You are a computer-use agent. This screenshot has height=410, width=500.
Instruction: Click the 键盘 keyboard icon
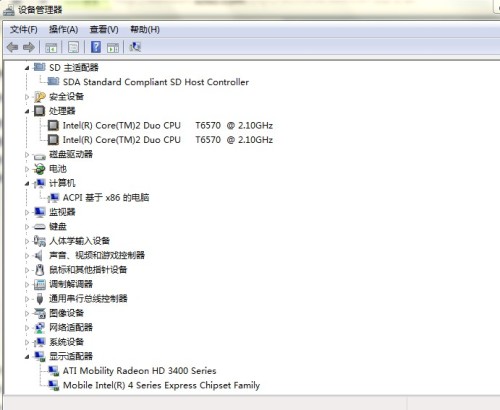40,227
